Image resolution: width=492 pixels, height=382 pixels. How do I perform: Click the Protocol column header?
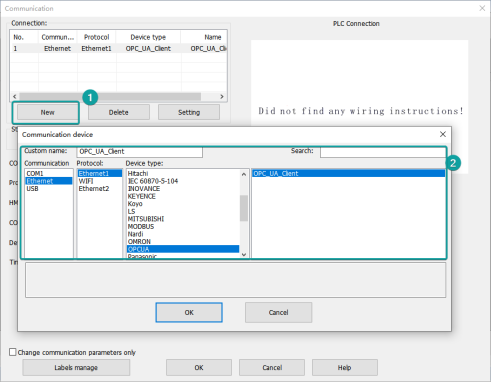[97, 37]
